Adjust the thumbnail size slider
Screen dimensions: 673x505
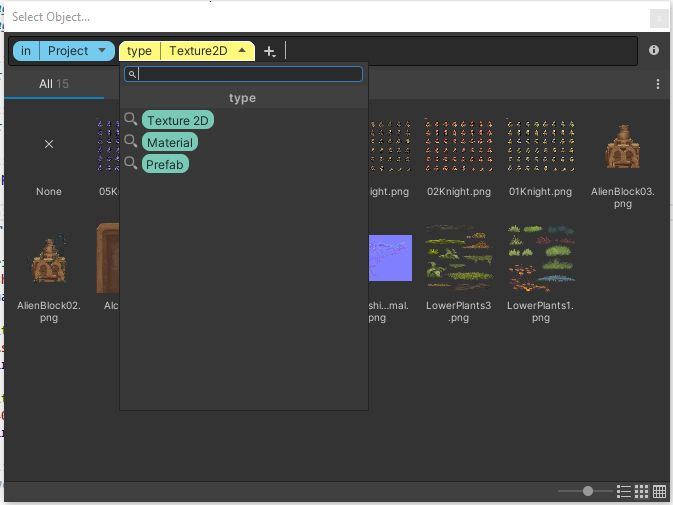tap(587, 491)
